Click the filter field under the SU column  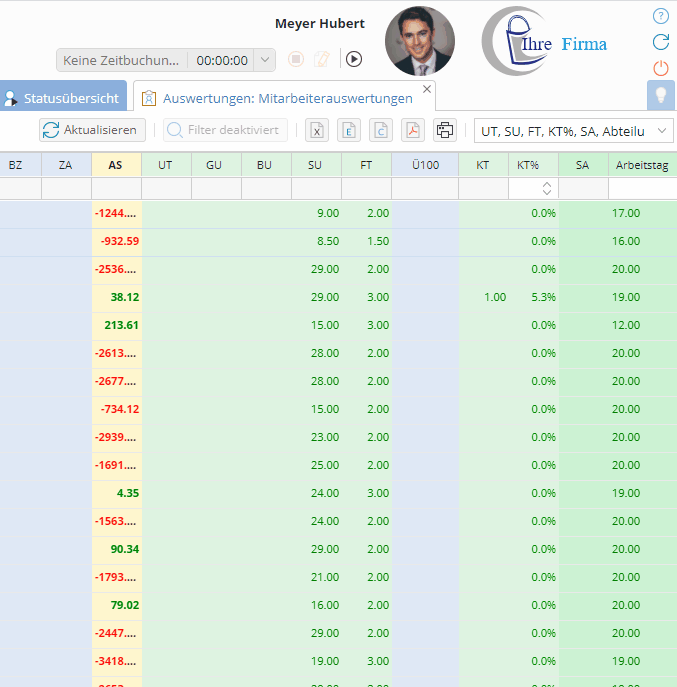(316, 188)
